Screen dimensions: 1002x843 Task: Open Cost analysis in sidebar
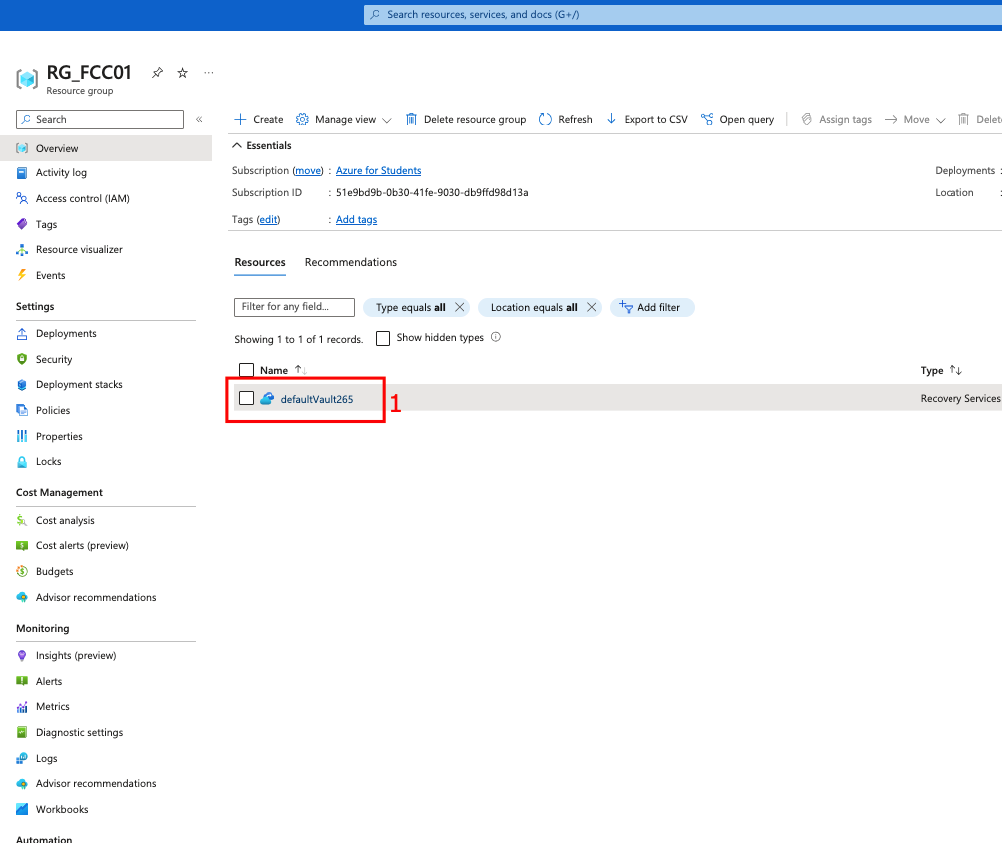(65, 520)
